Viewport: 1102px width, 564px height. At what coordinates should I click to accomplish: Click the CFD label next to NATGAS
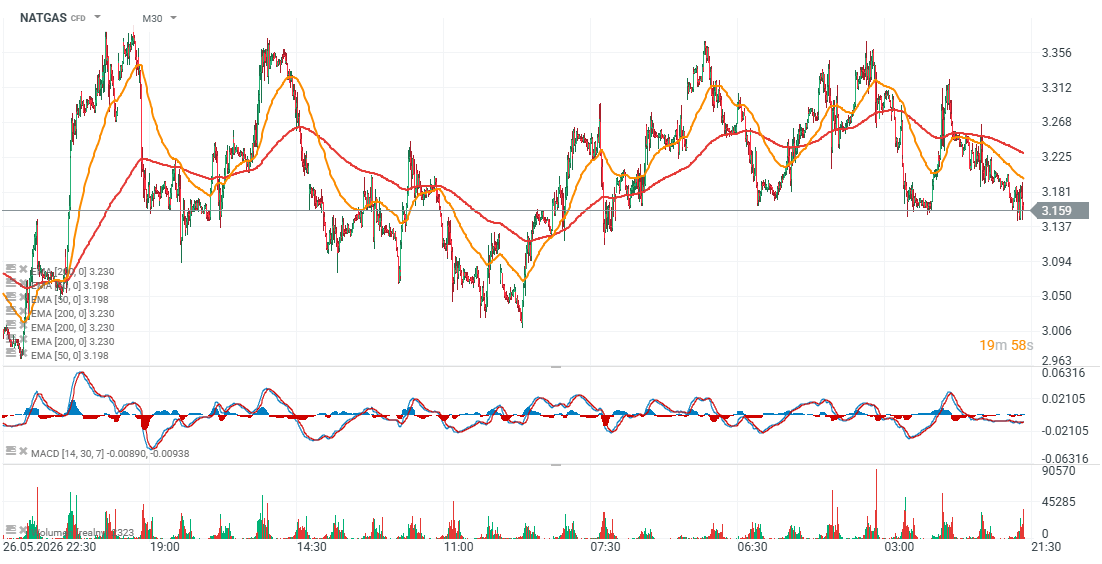pos(78,18)
